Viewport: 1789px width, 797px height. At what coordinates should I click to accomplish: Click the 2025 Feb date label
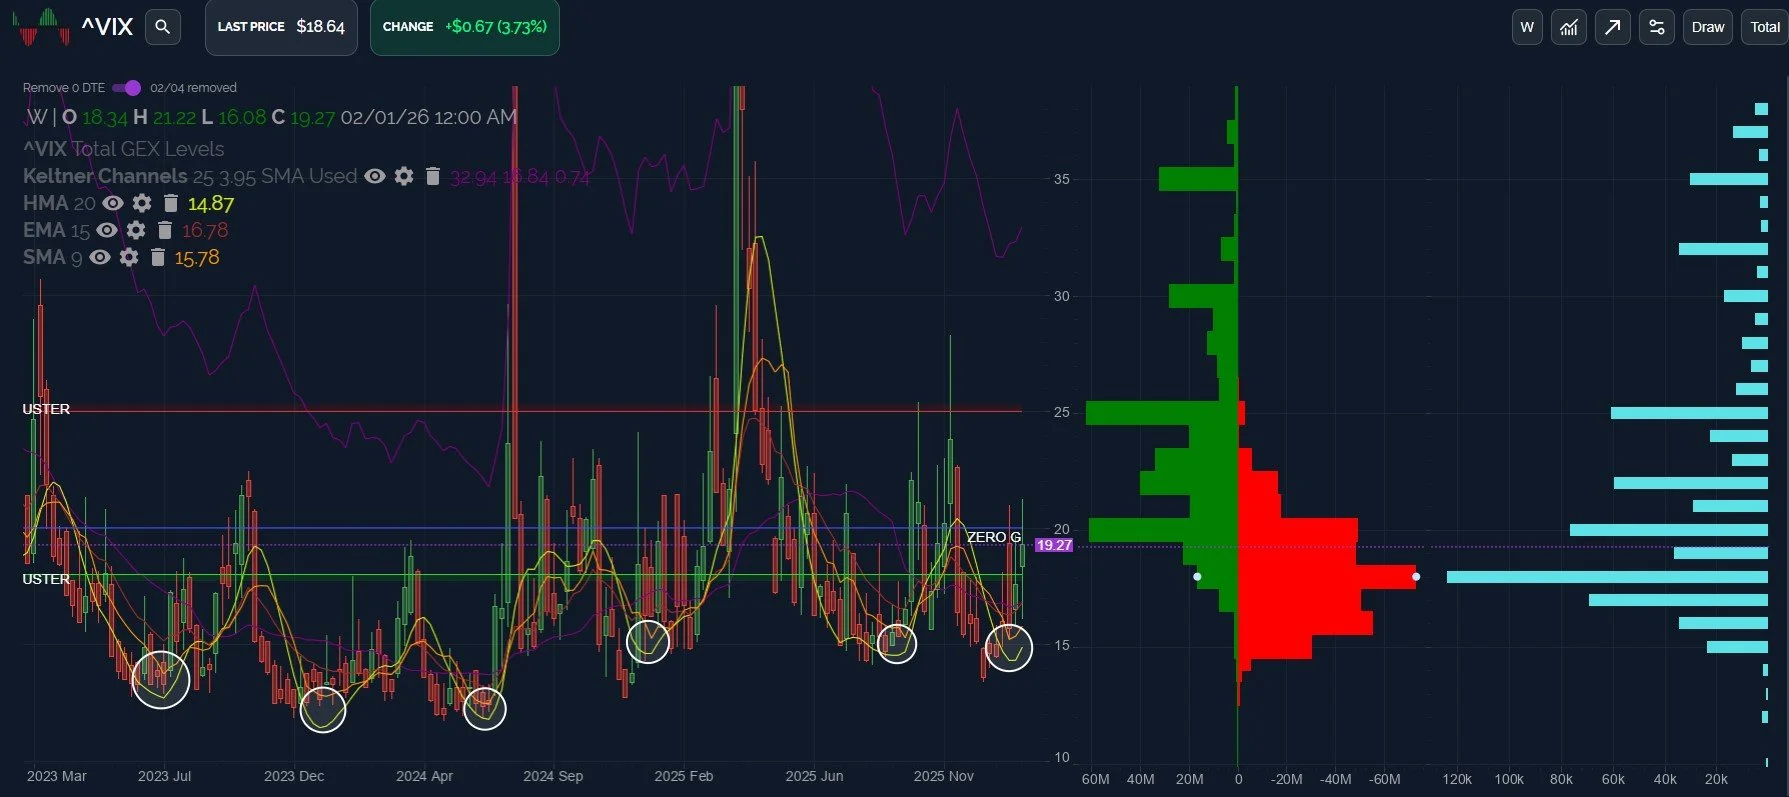click(684, 776)
